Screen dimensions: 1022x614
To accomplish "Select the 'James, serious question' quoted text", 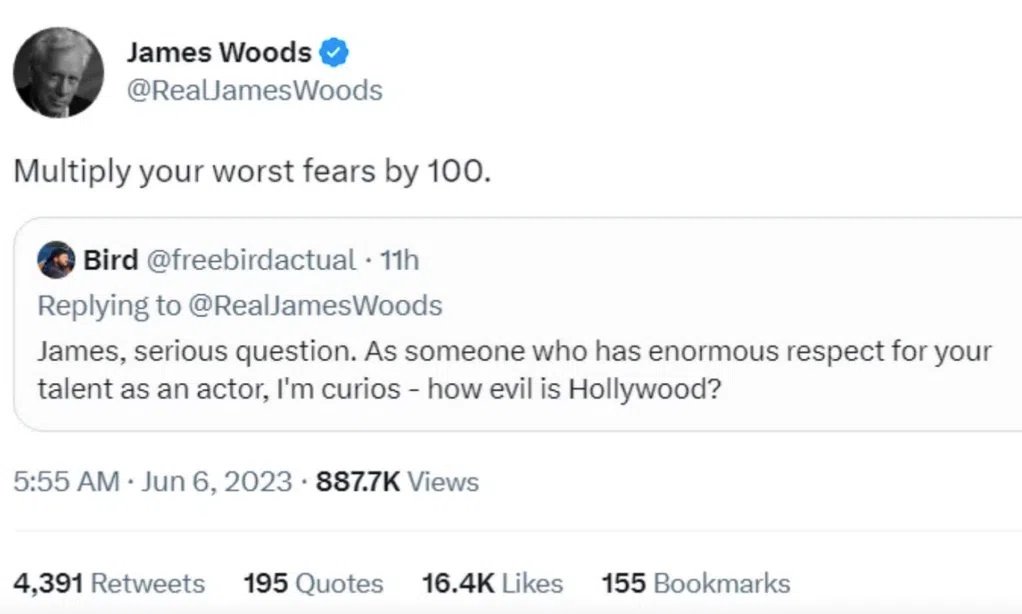I will [515, 370].
